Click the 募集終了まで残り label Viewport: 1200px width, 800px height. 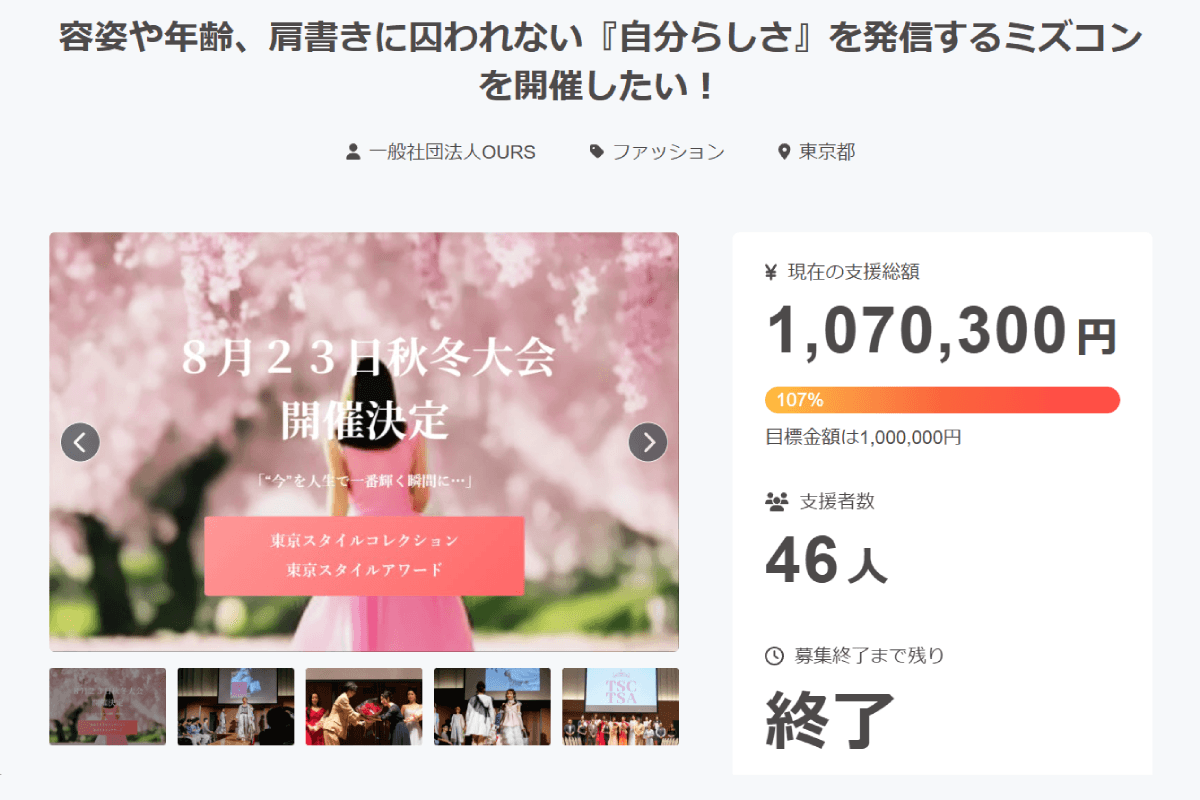(870, 656)
